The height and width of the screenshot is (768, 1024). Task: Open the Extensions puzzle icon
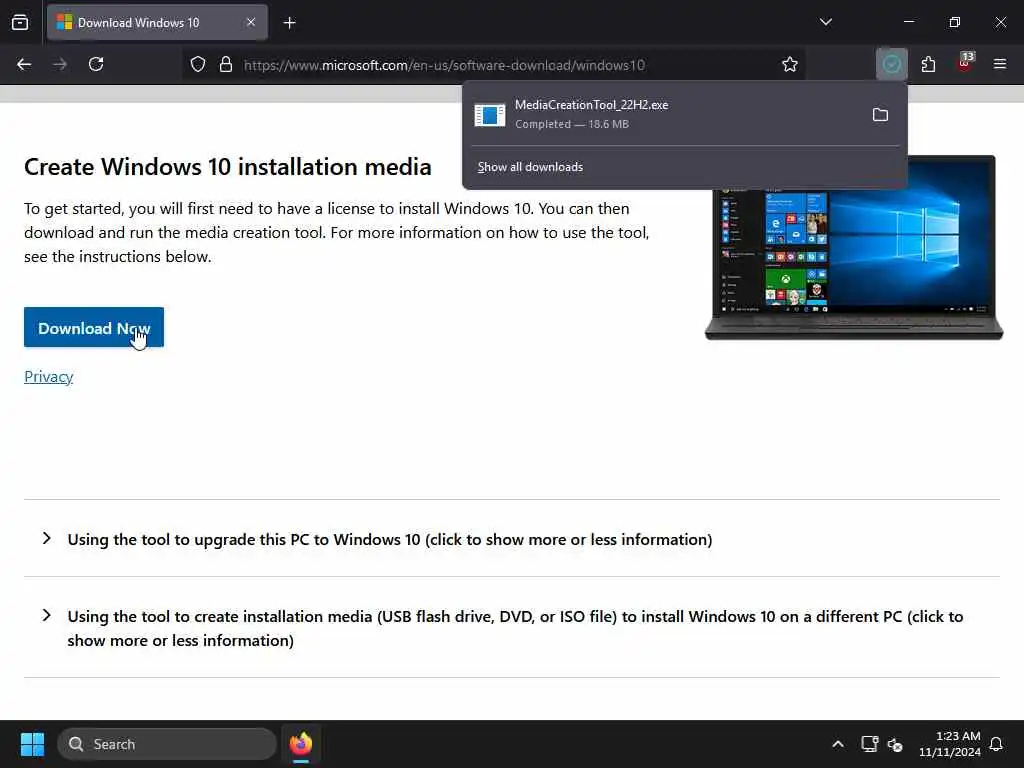click(928, 64)
